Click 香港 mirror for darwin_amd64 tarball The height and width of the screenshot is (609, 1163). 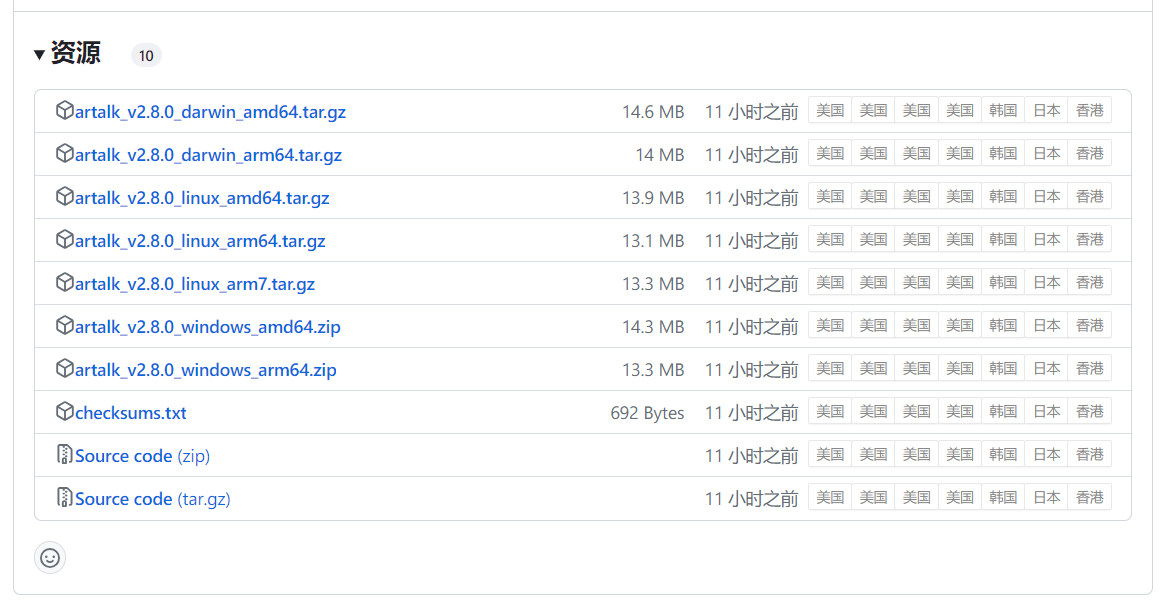(1089, 111)
